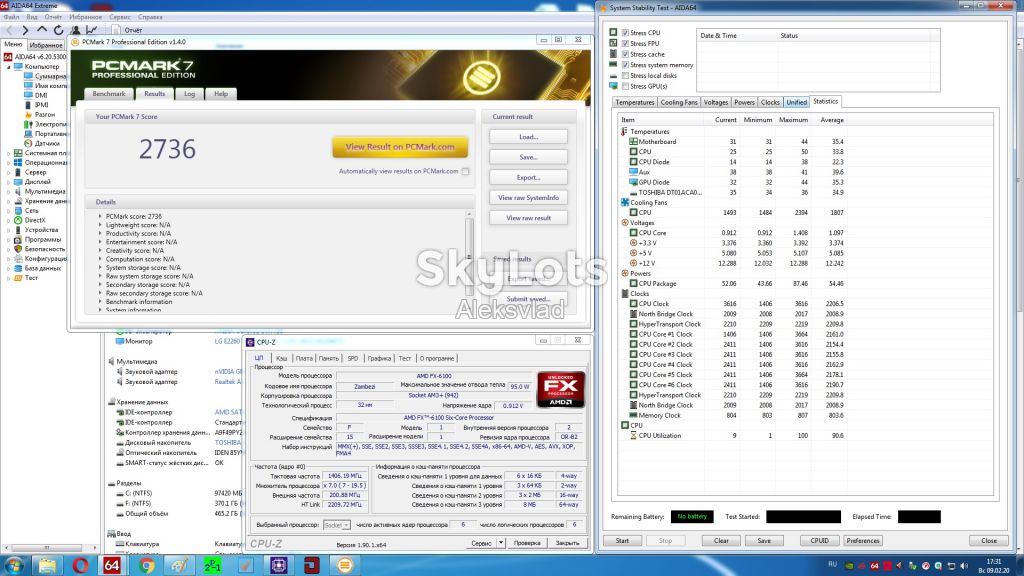Expand the Сервер tree node
The width and height of the screenshot is (1024, 576).
point(8,172)
